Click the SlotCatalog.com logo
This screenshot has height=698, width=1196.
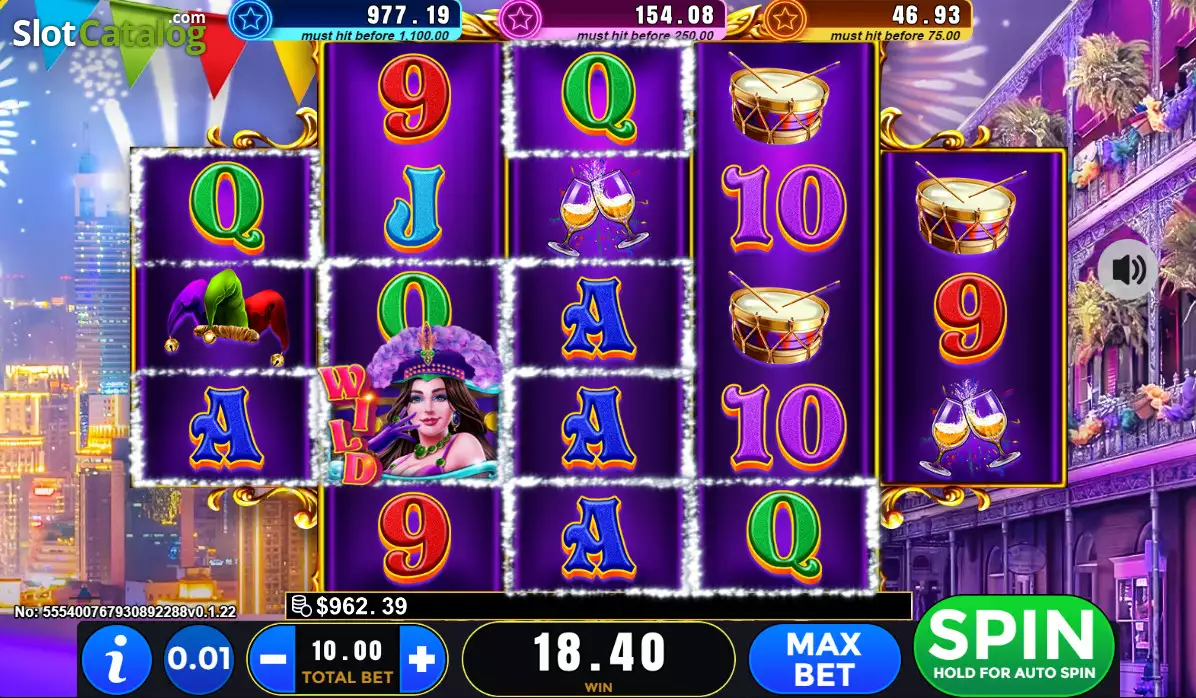pos(109,31)
